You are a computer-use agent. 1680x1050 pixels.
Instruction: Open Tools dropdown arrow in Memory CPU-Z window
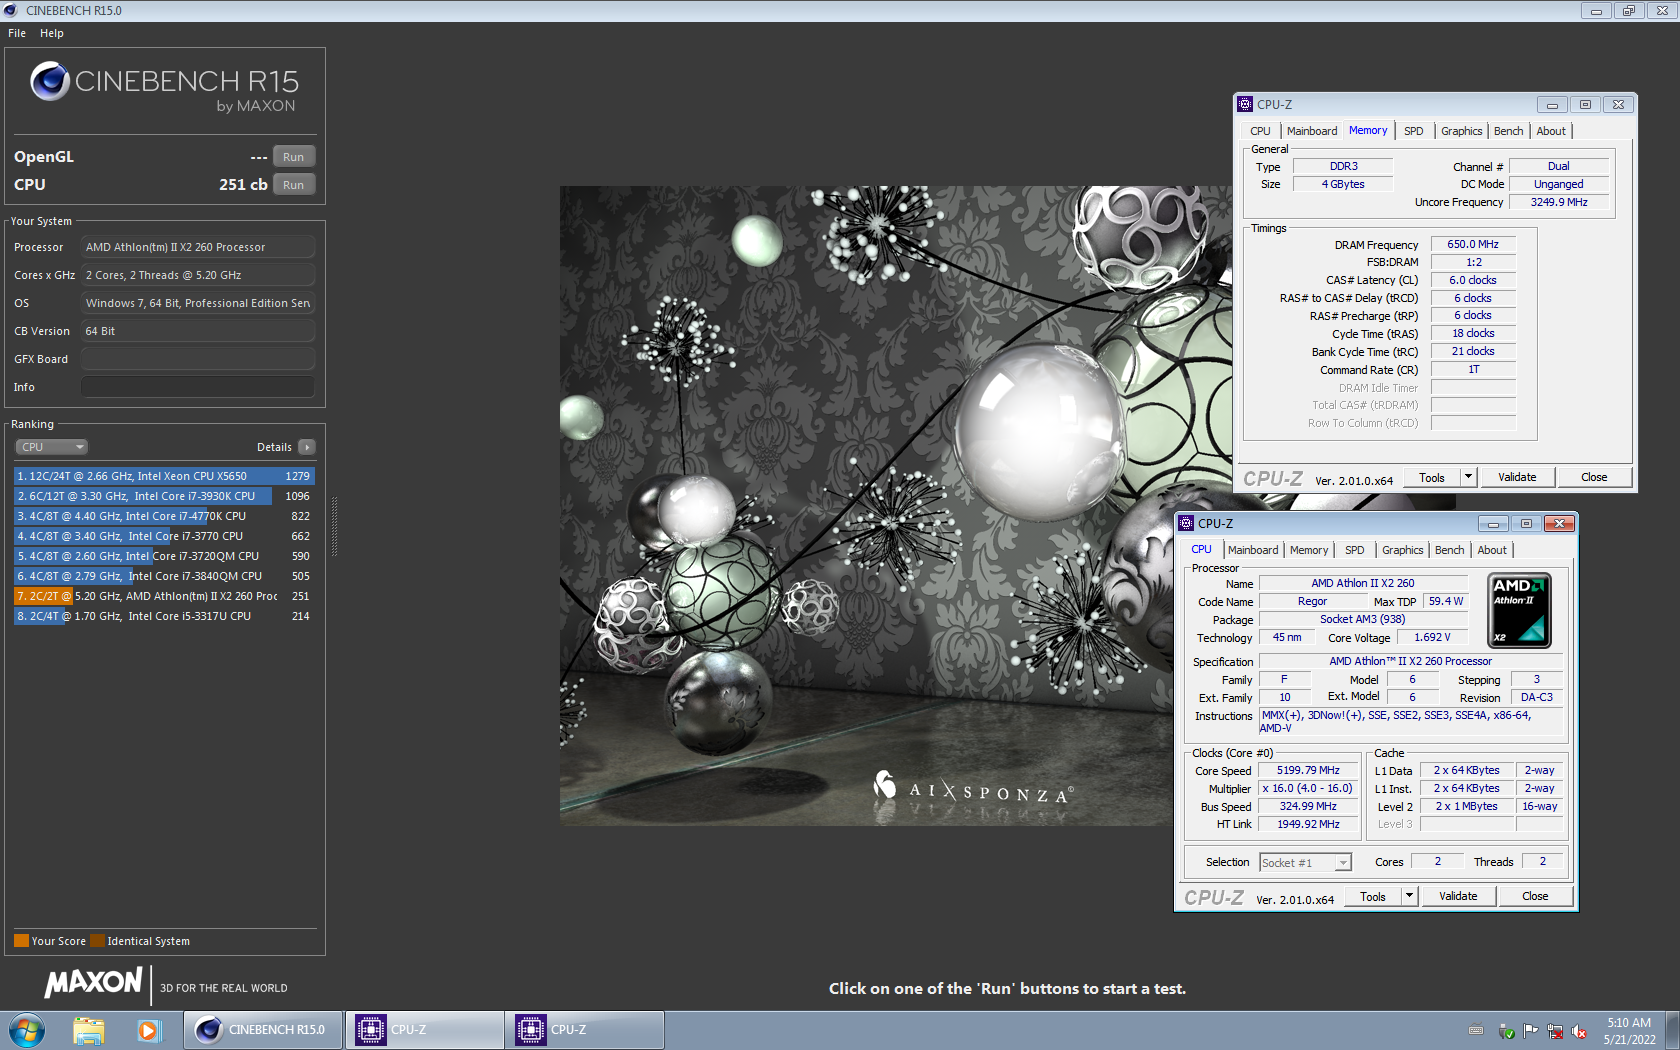(x=1468, y=477)
